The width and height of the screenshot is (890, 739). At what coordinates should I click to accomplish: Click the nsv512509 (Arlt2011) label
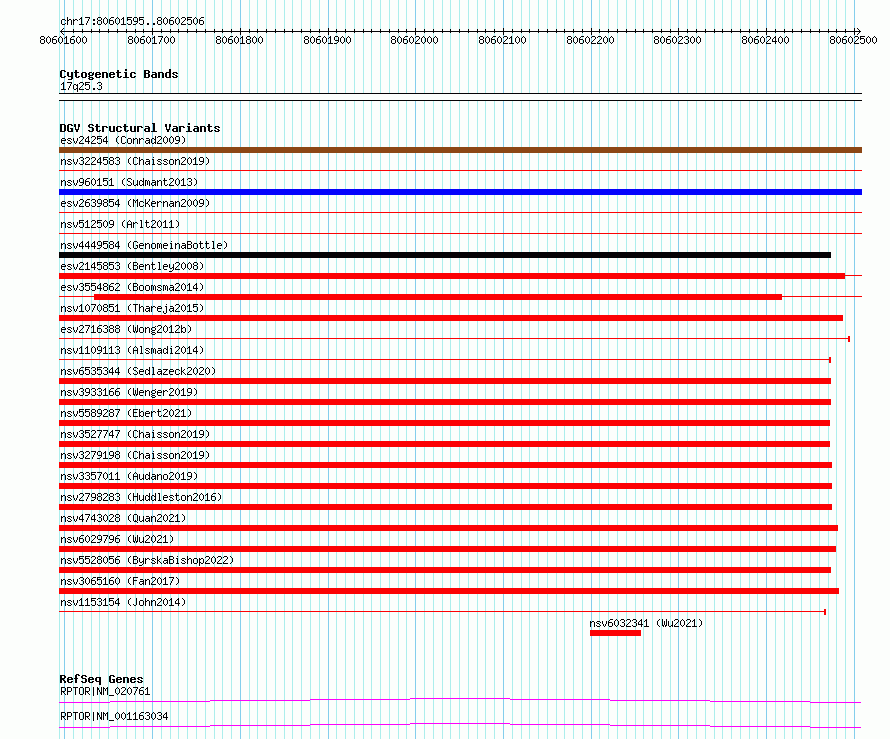pos(120,224)
